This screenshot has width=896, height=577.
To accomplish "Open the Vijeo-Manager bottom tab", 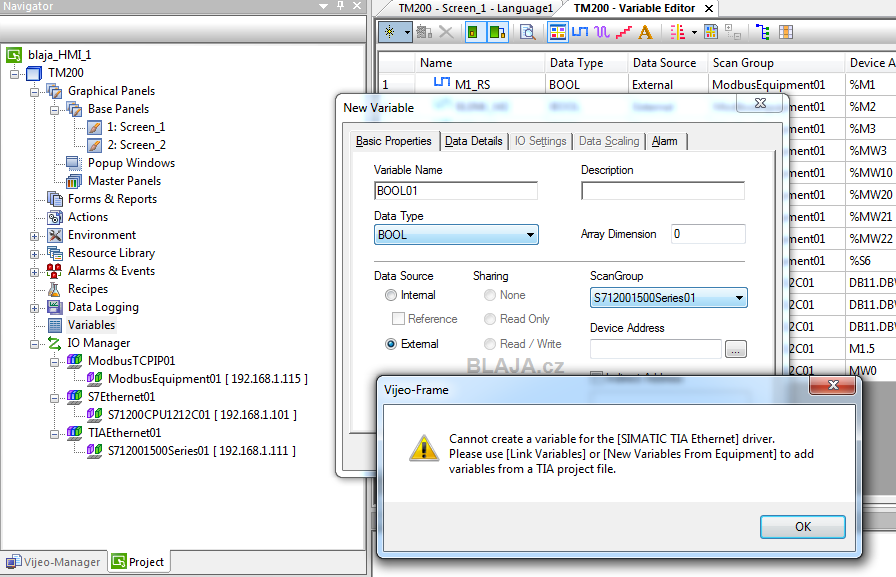I will (x=54, y=562).
